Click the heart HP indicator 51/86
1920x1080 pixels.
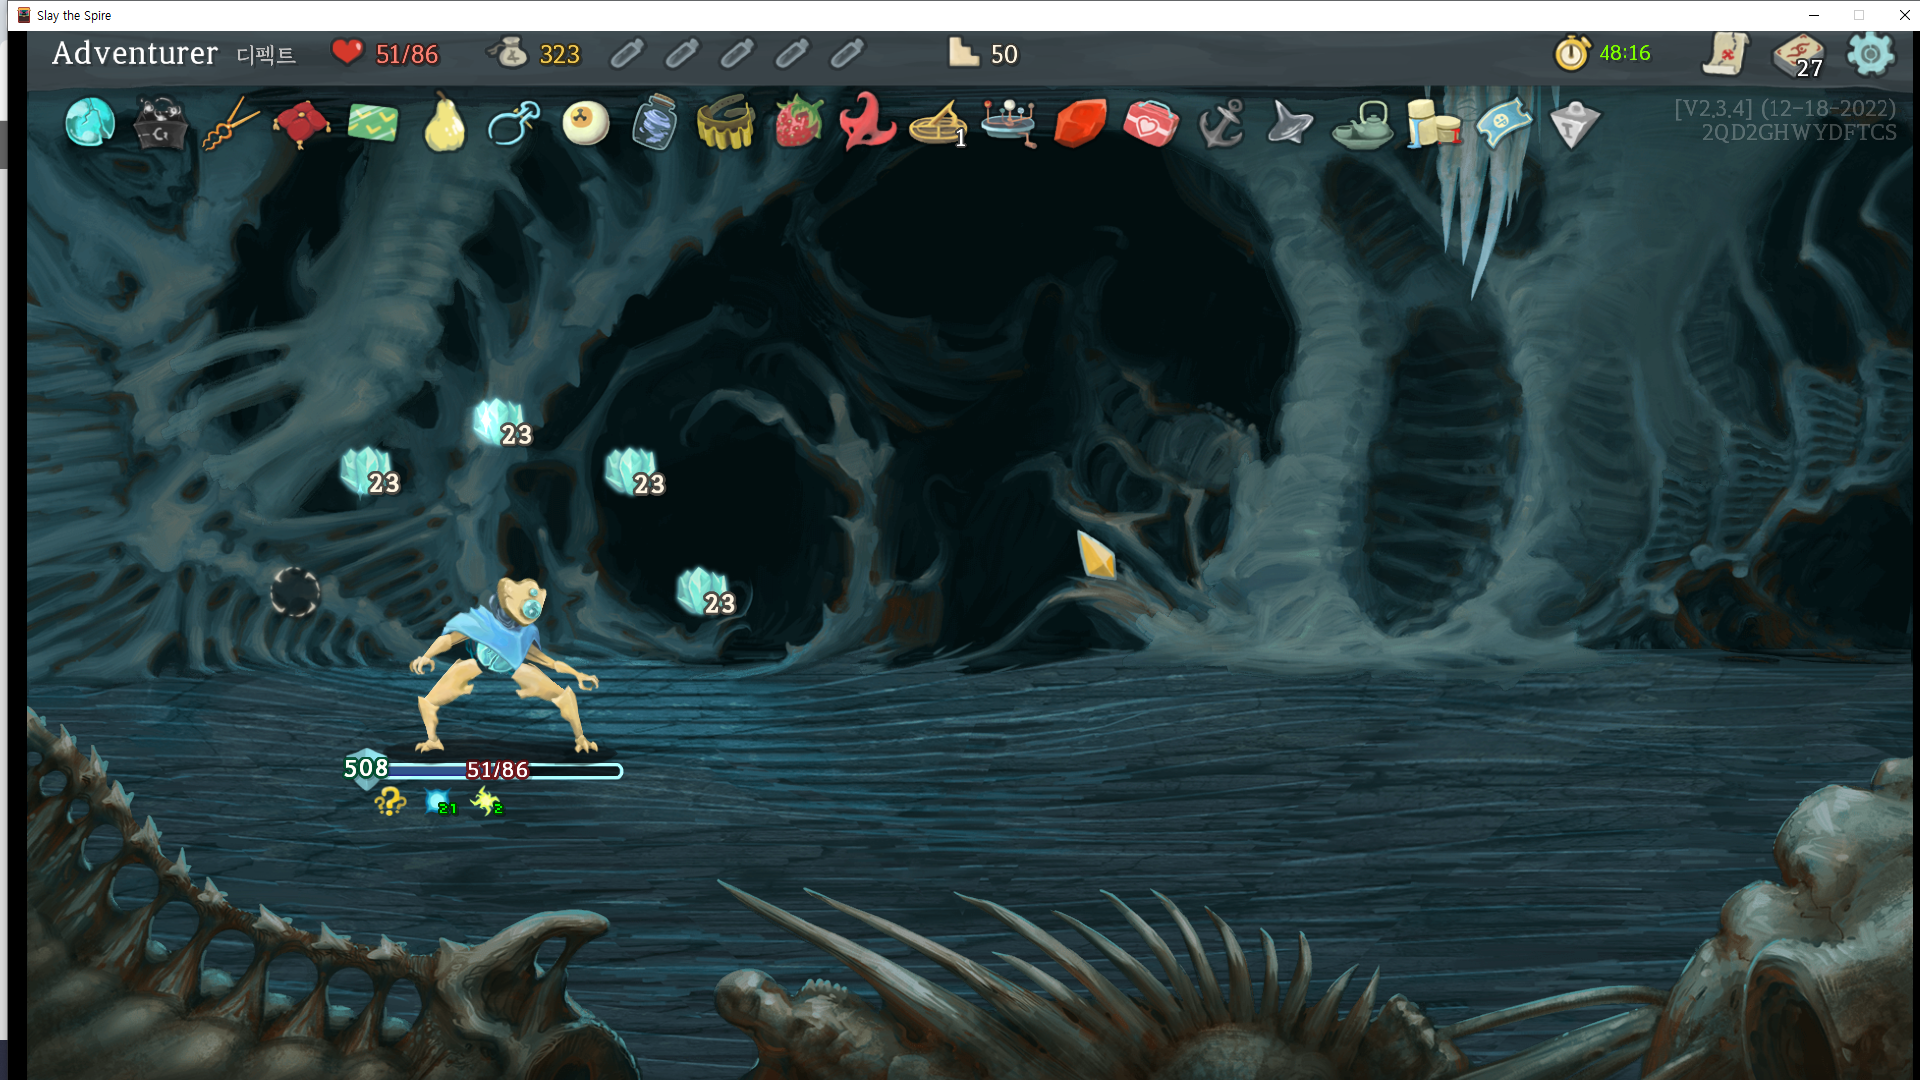[x=347, y=52]
